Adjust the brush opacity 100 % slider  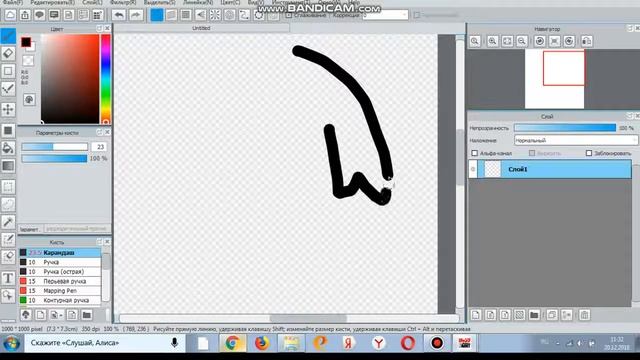pyautogui.click(x=54, y=158)
